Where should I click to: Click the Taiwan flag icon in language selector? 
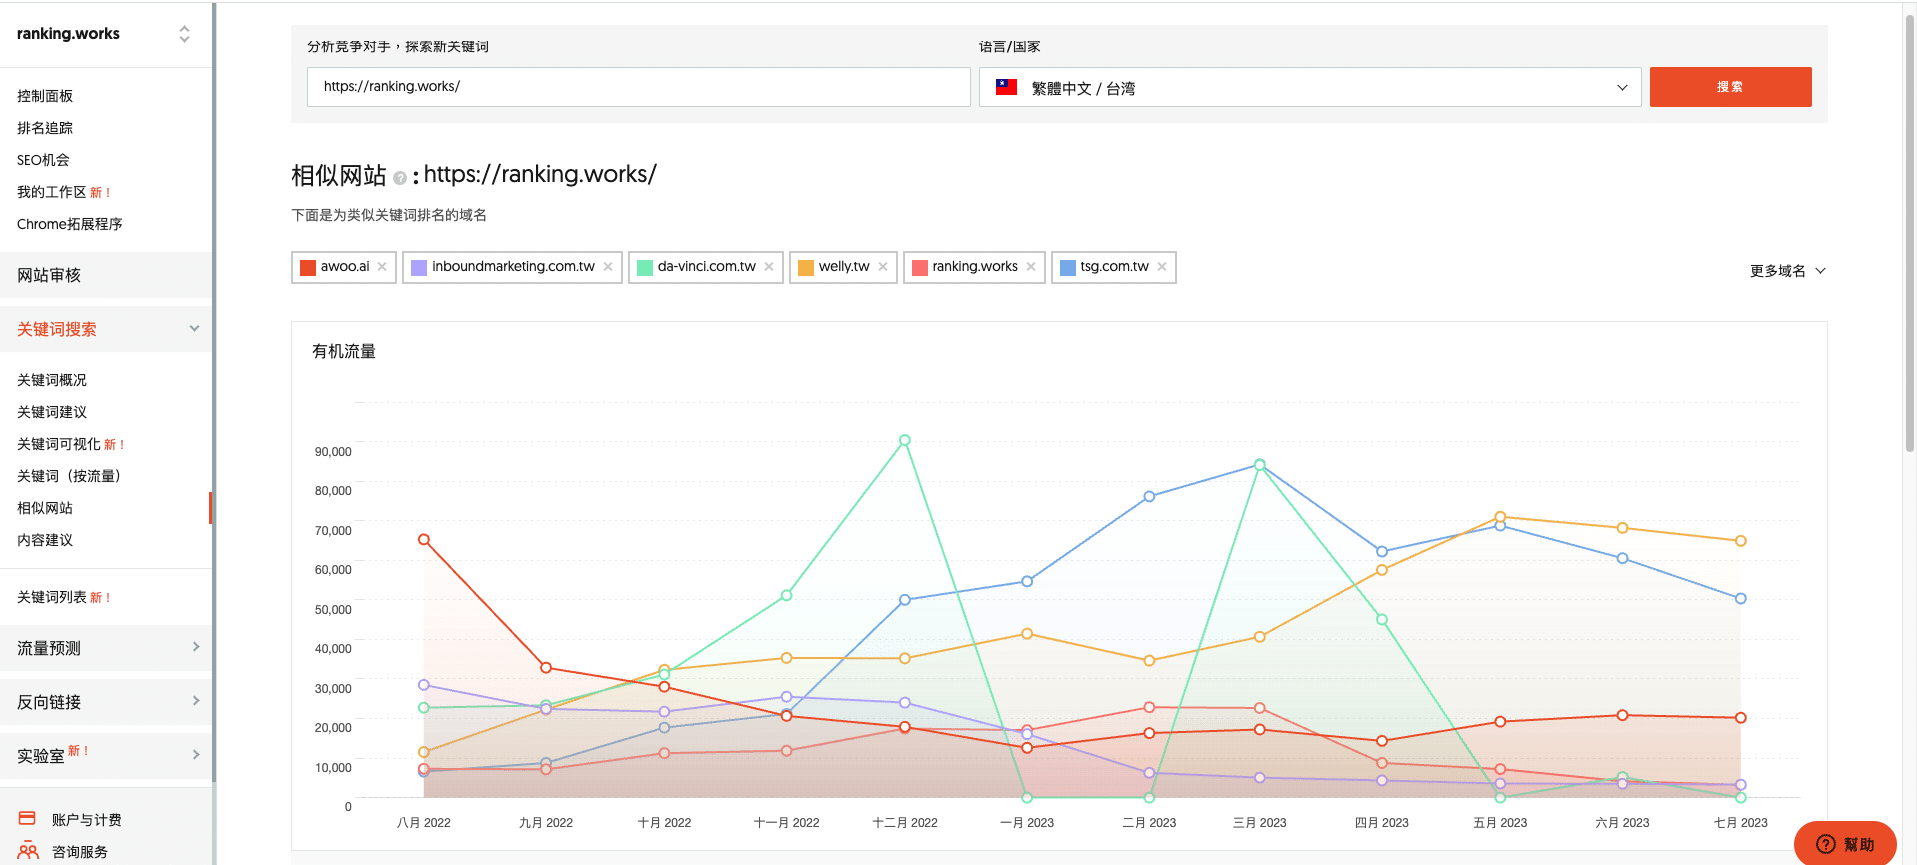coord(1006,88)
